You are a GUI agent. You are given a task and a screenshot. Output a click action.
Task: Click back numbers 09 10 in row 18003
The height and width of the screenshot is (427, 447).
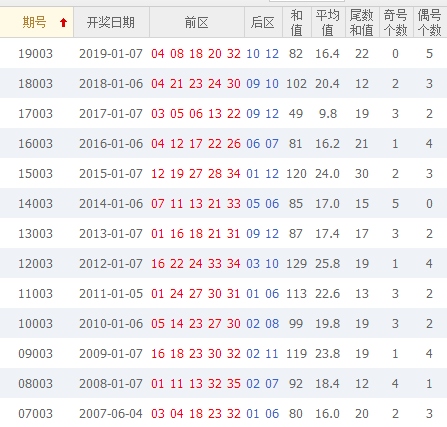(263, 84)
